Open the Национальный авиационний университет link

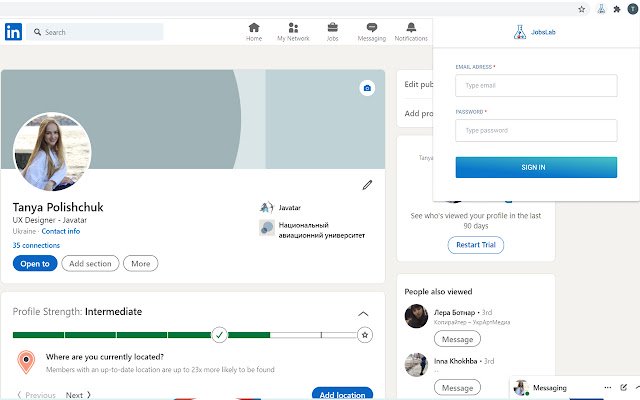(x=322, y=230)
